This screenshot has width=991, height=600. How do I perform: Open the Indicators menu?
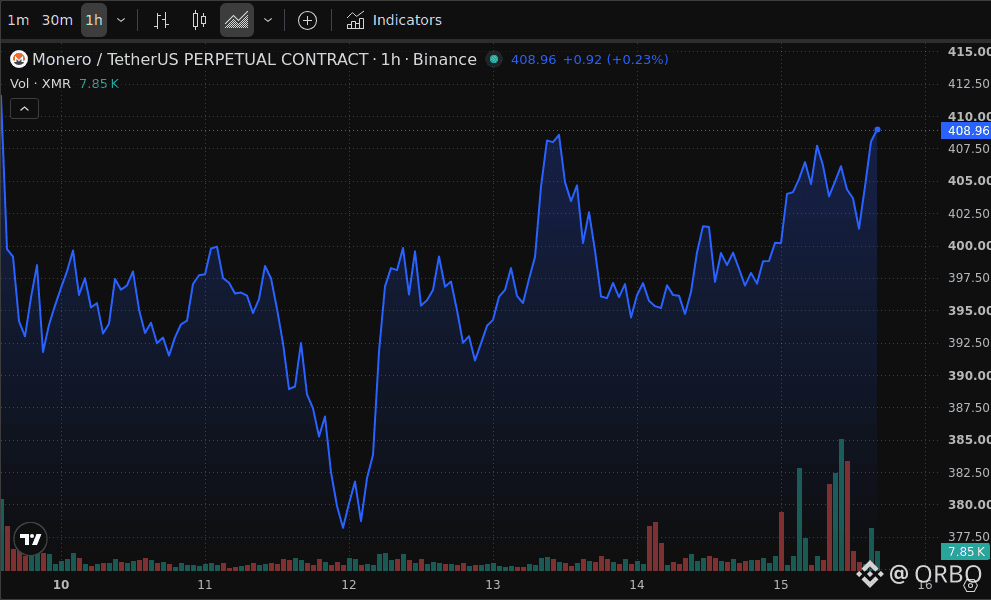[394, 20]
